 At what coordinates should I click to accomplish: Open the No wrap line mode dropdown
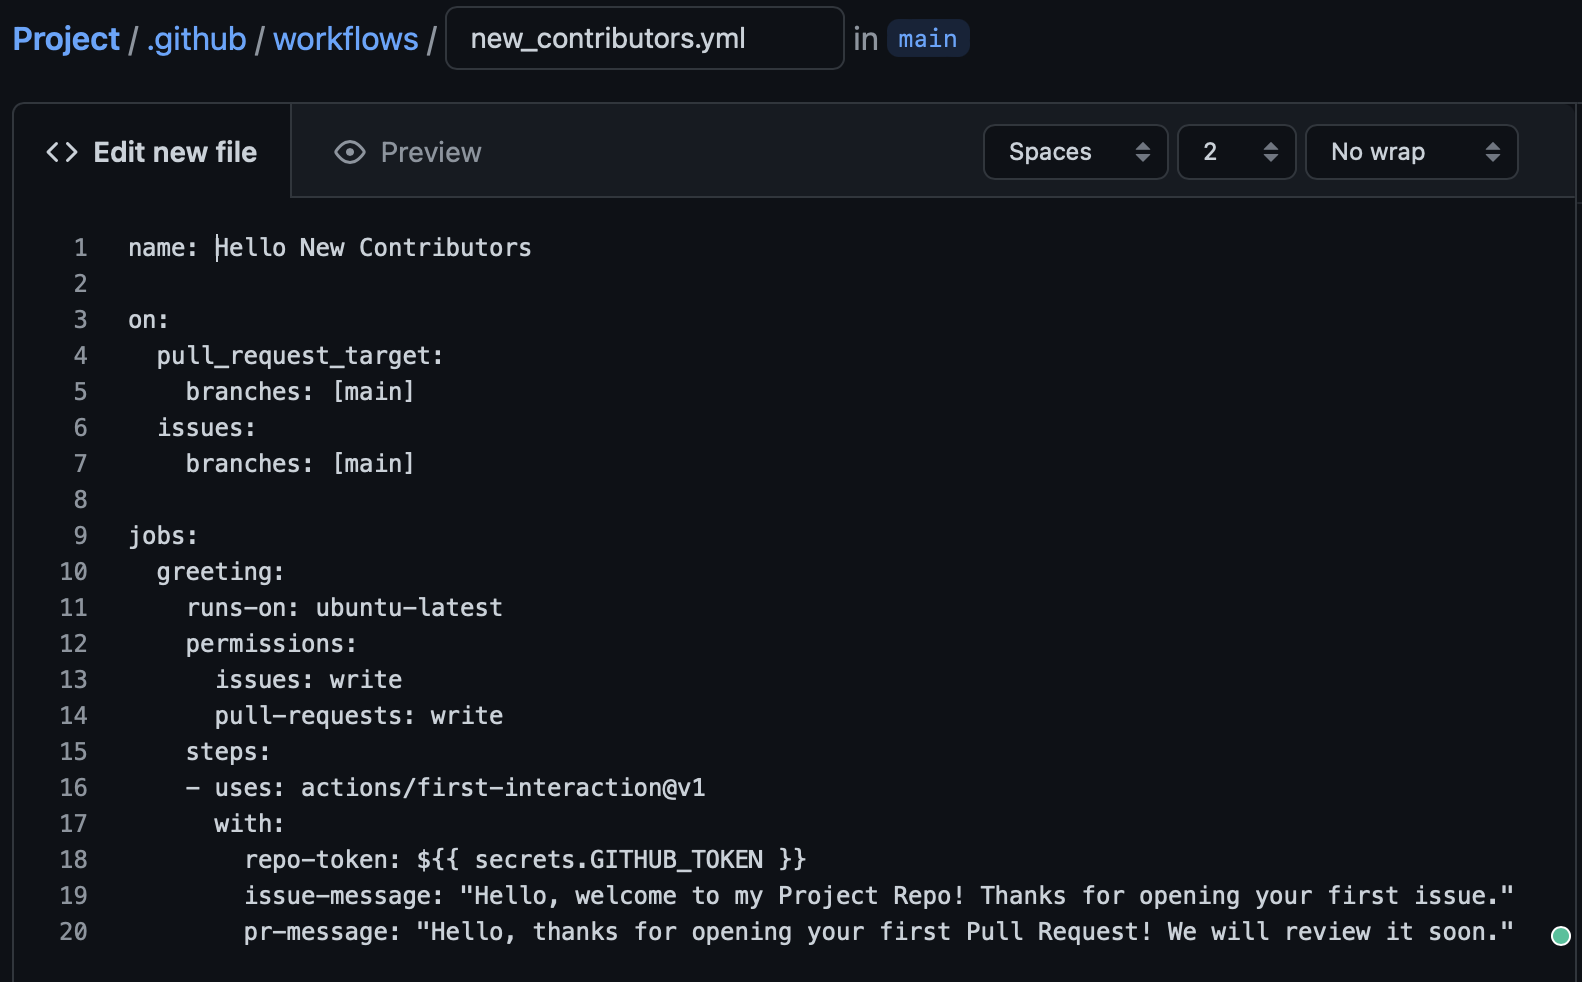coord(1412,152)
